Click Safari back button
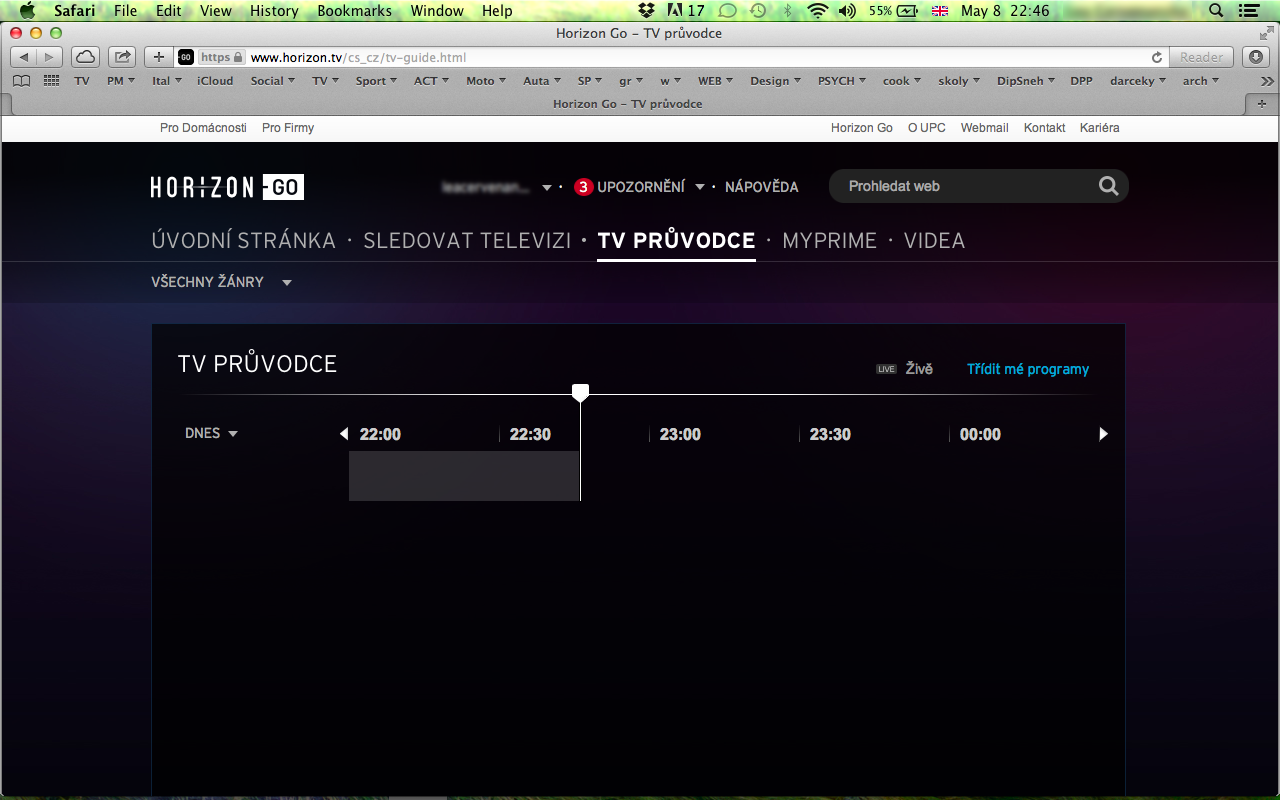 point(24,57)
